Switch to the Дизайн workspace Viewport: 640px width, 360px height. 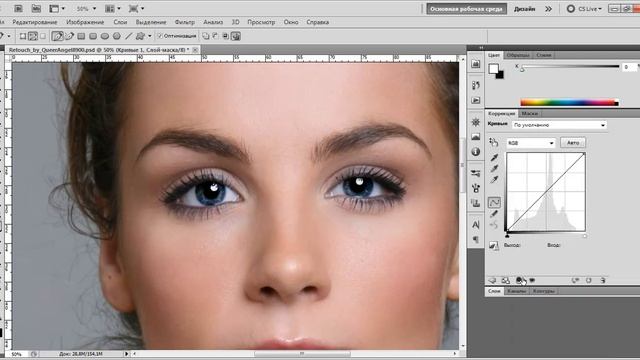(x=524, y=9)
